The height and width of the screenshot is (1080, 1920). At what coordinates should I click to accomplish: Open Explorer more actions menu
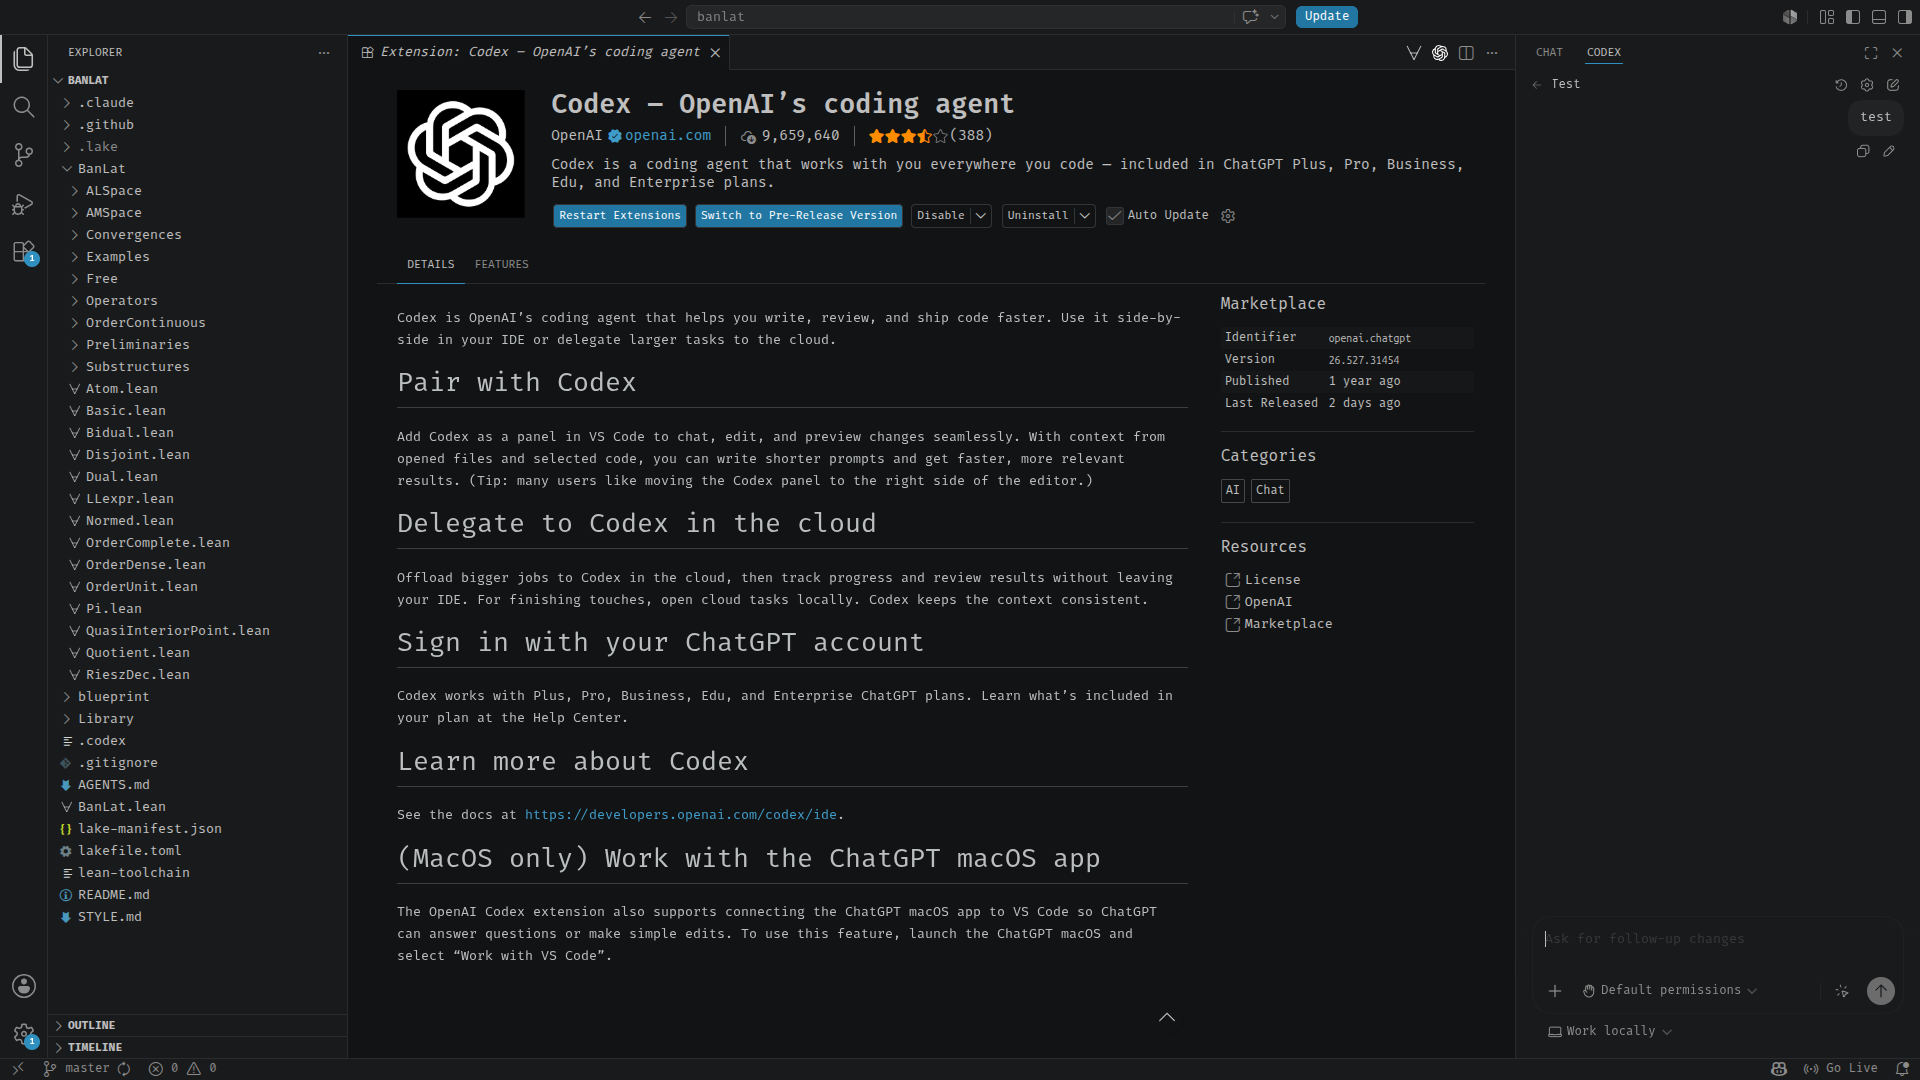click(324, 53)
